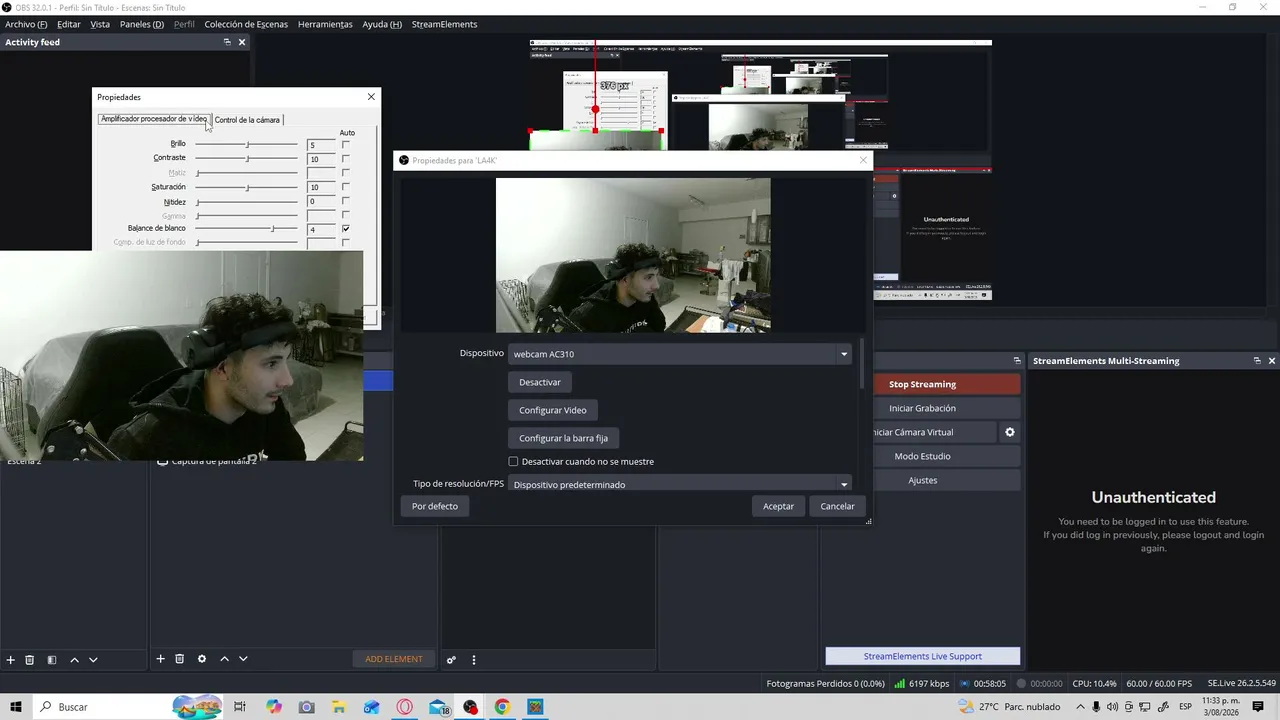Open Mail app with 18 badge
1280x720 pixels.
coord(439,707)
